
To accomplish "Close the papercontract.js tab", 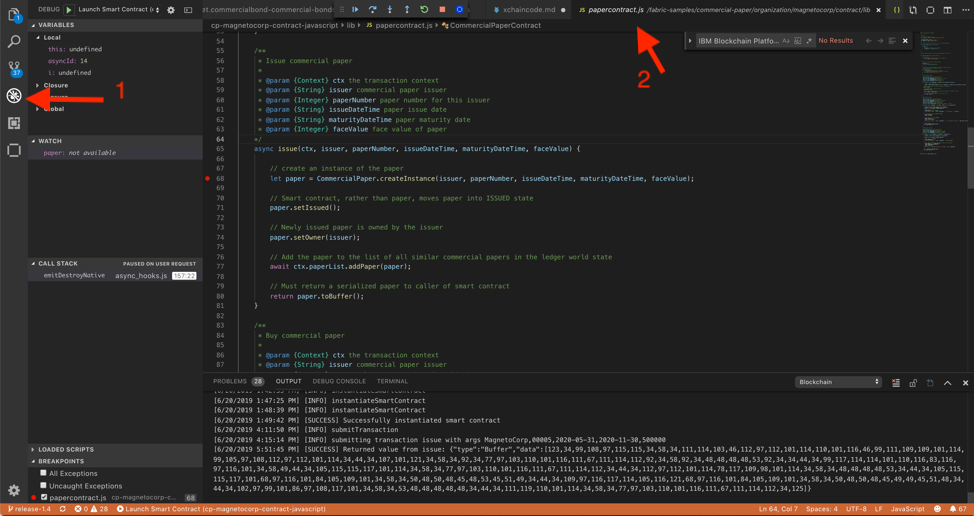I will [x=878, y=10].
